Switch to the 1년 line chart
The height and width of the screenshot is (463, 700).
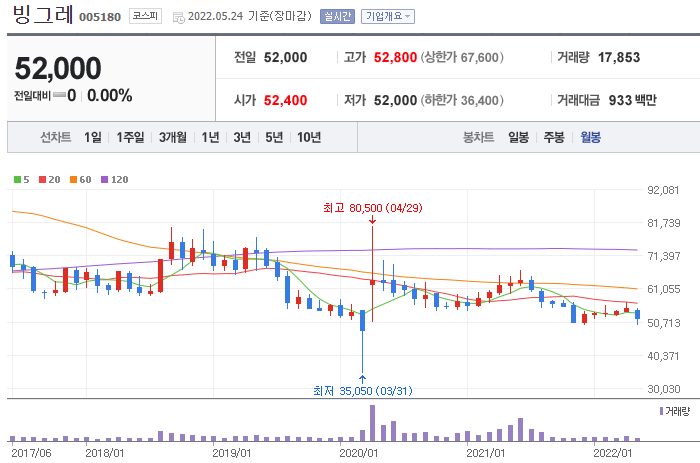click(x=210, y=137)
